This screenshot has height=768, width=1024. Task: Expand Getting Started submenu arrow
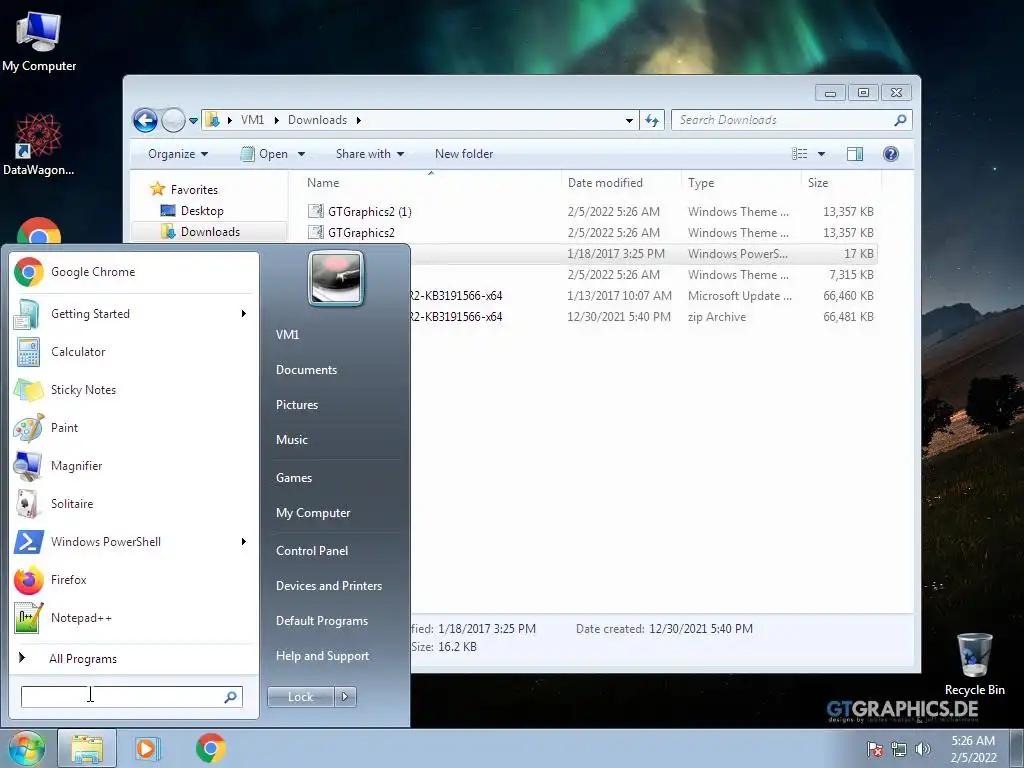coord(244,313)
